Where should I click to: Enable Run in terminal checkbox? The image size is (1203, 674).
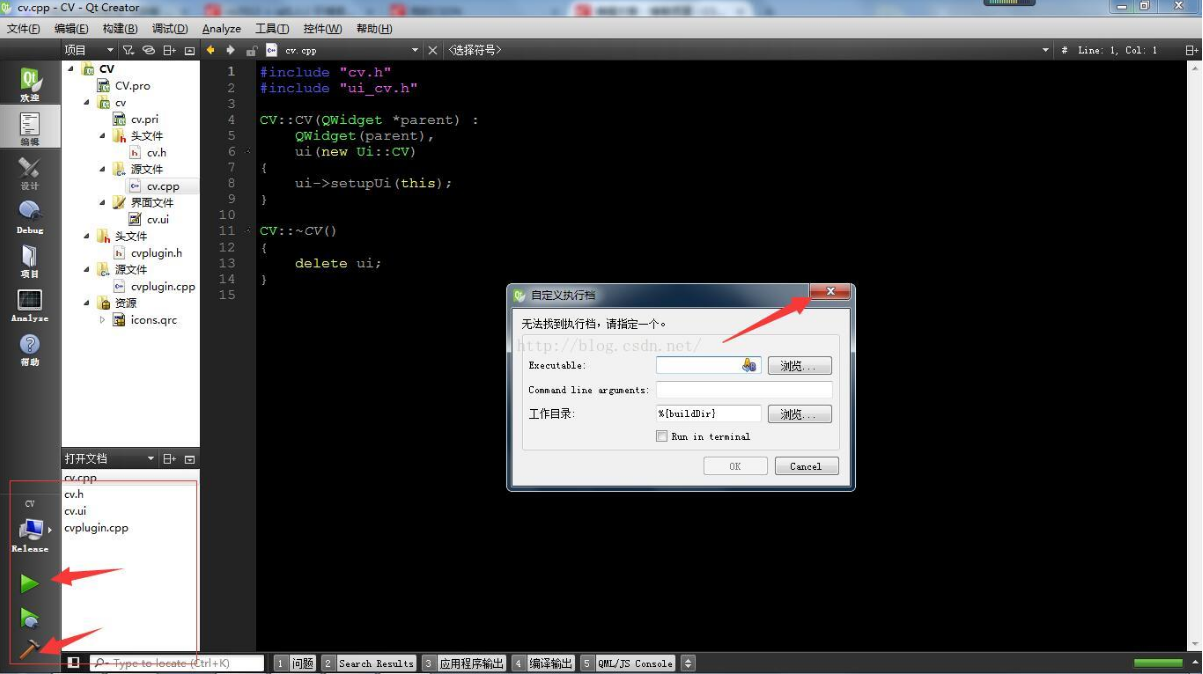pyautogui.click(x=662, y=436)
